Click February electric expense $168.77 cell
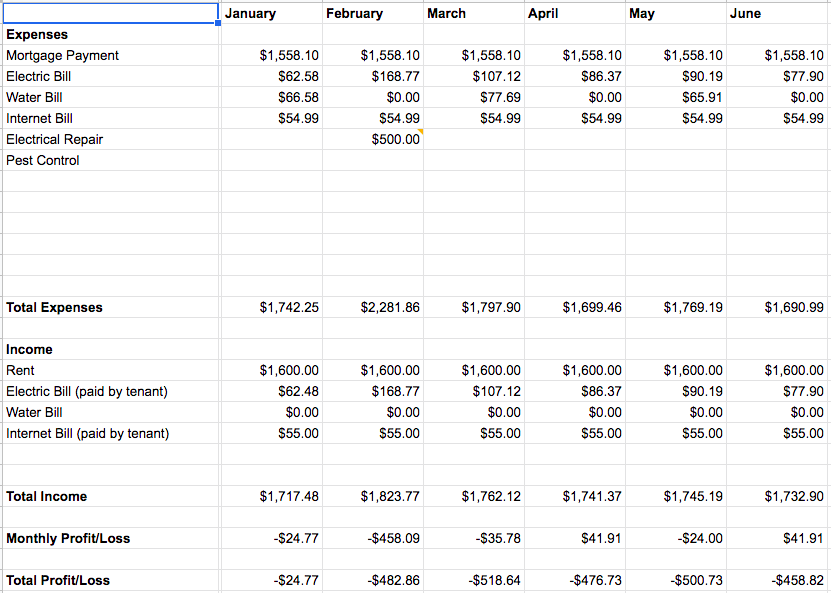 click(x=373, y=76)
